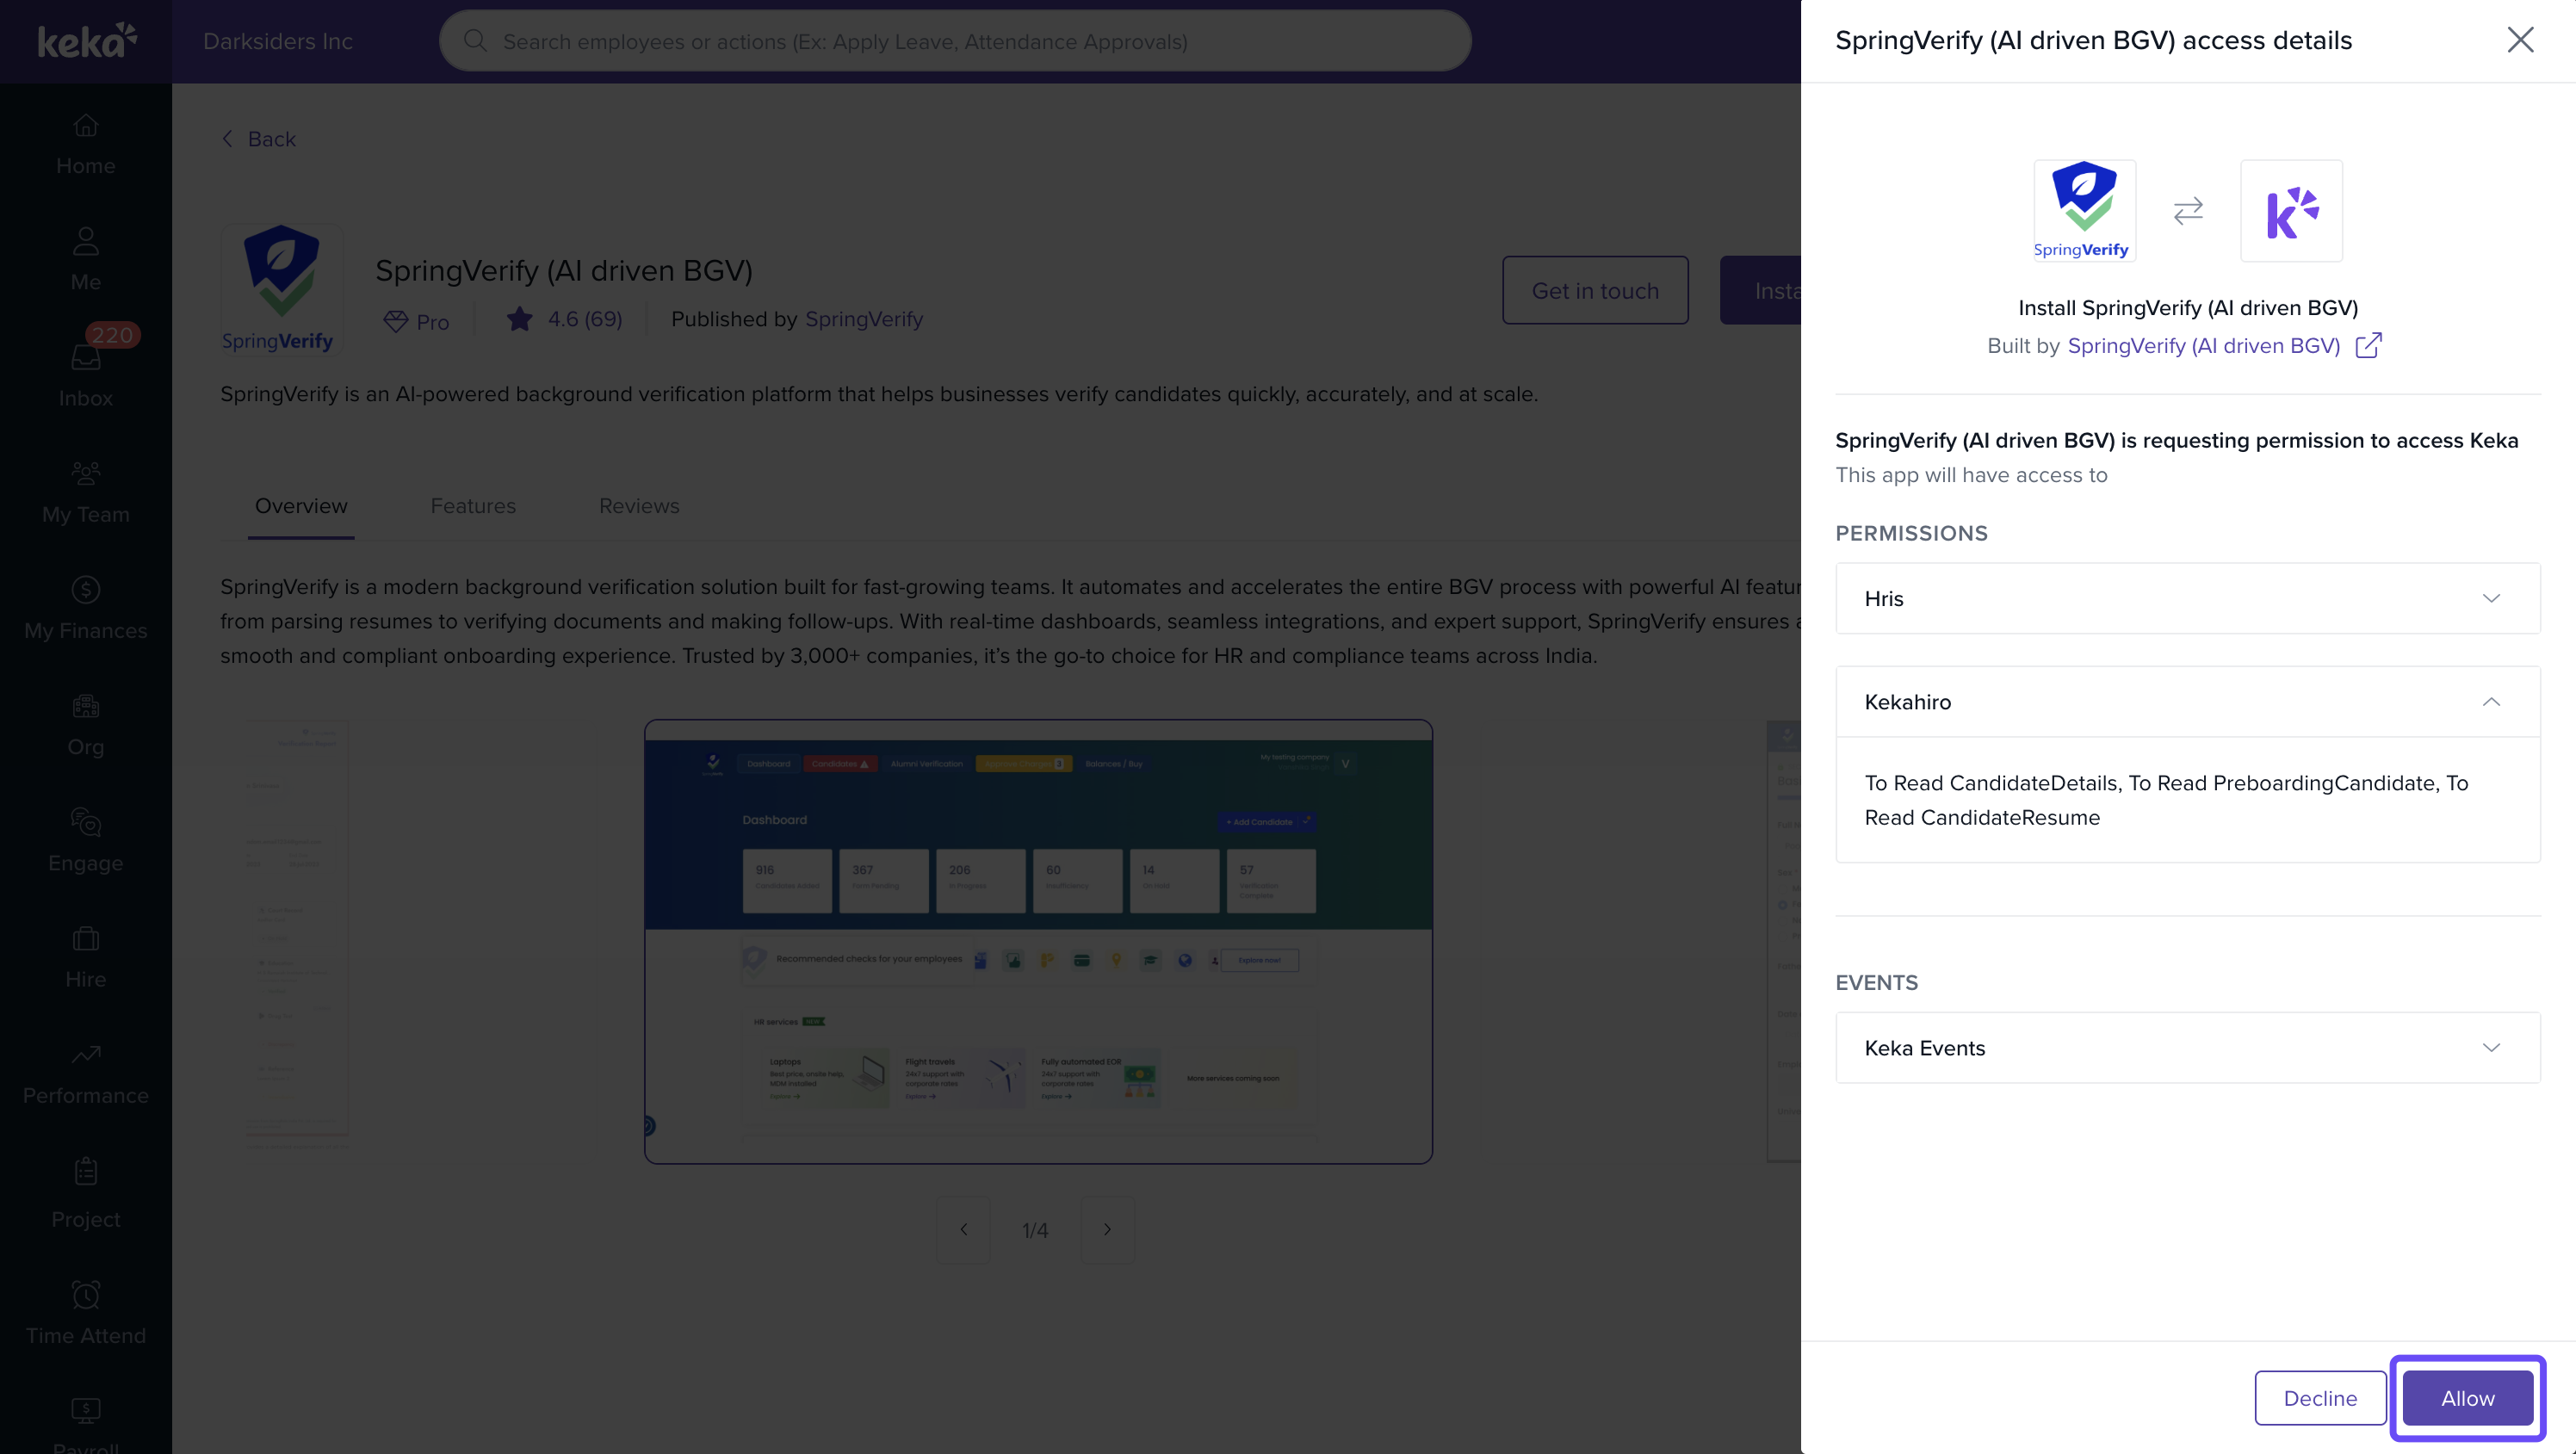Go to next screenshot in carousel
The height and width of the screenshot is (1454, 2576).
tap(1107, 1229)
